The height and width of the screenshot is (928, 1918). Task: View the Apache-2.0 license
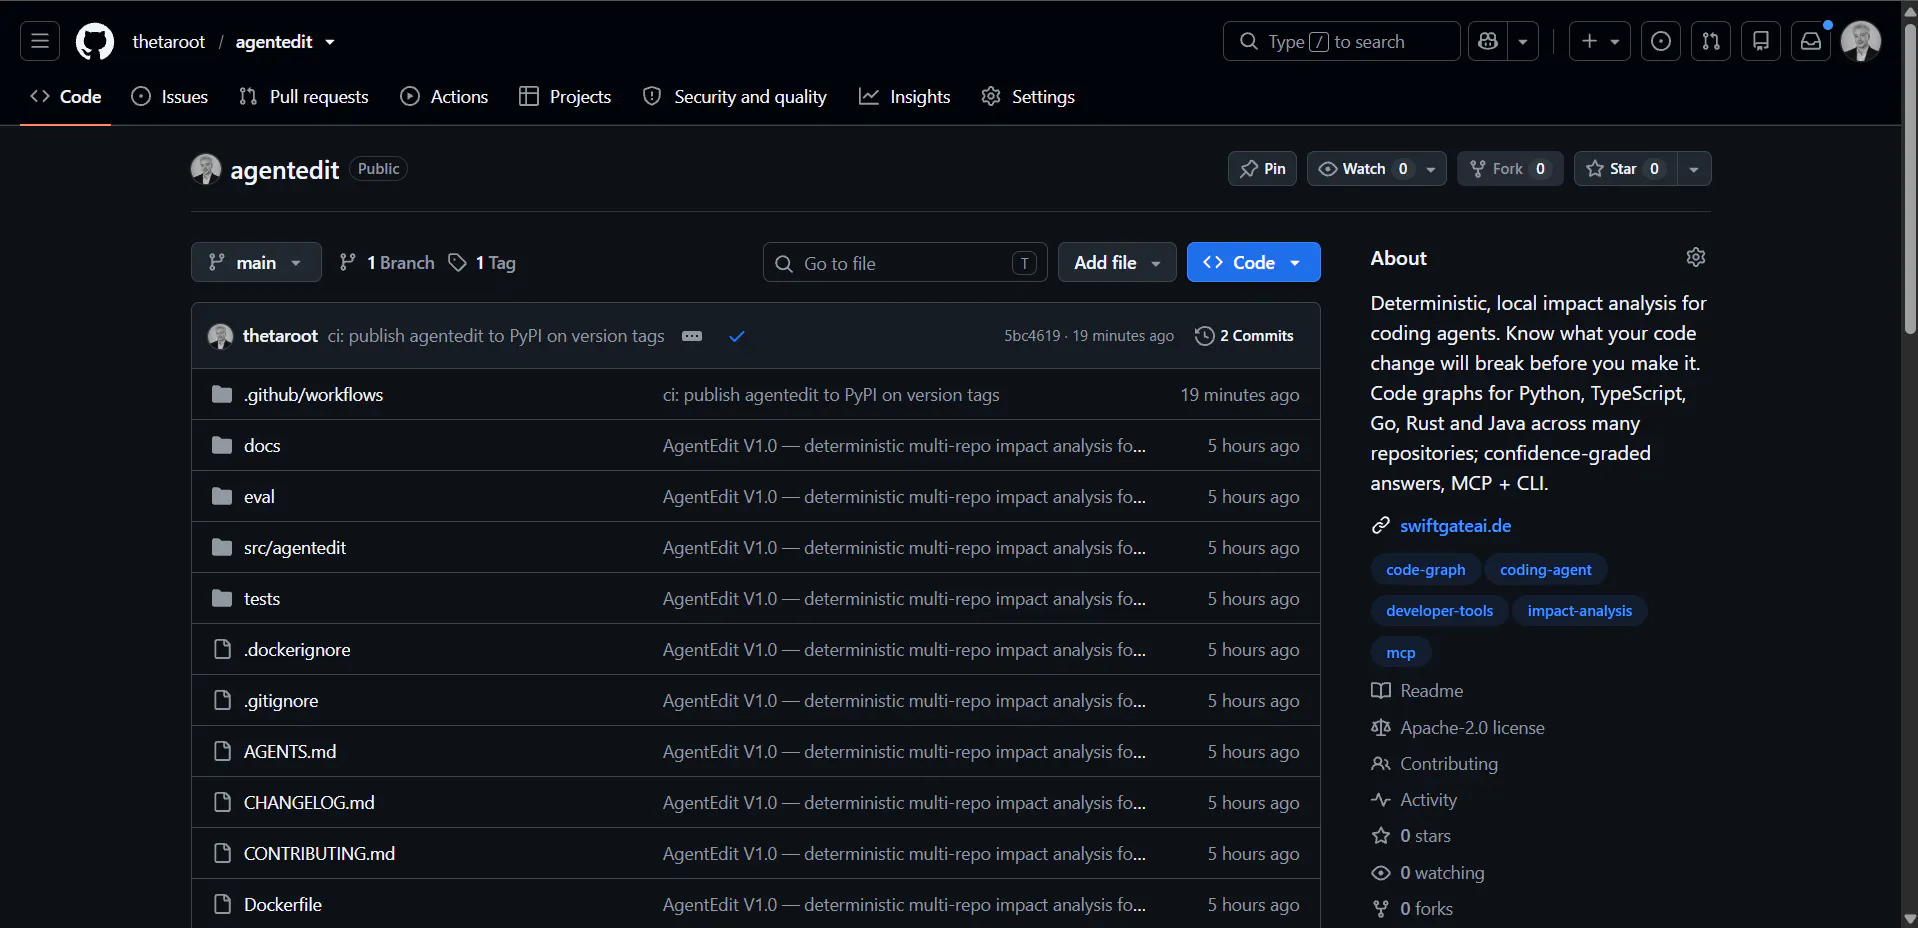point(1472,728)
